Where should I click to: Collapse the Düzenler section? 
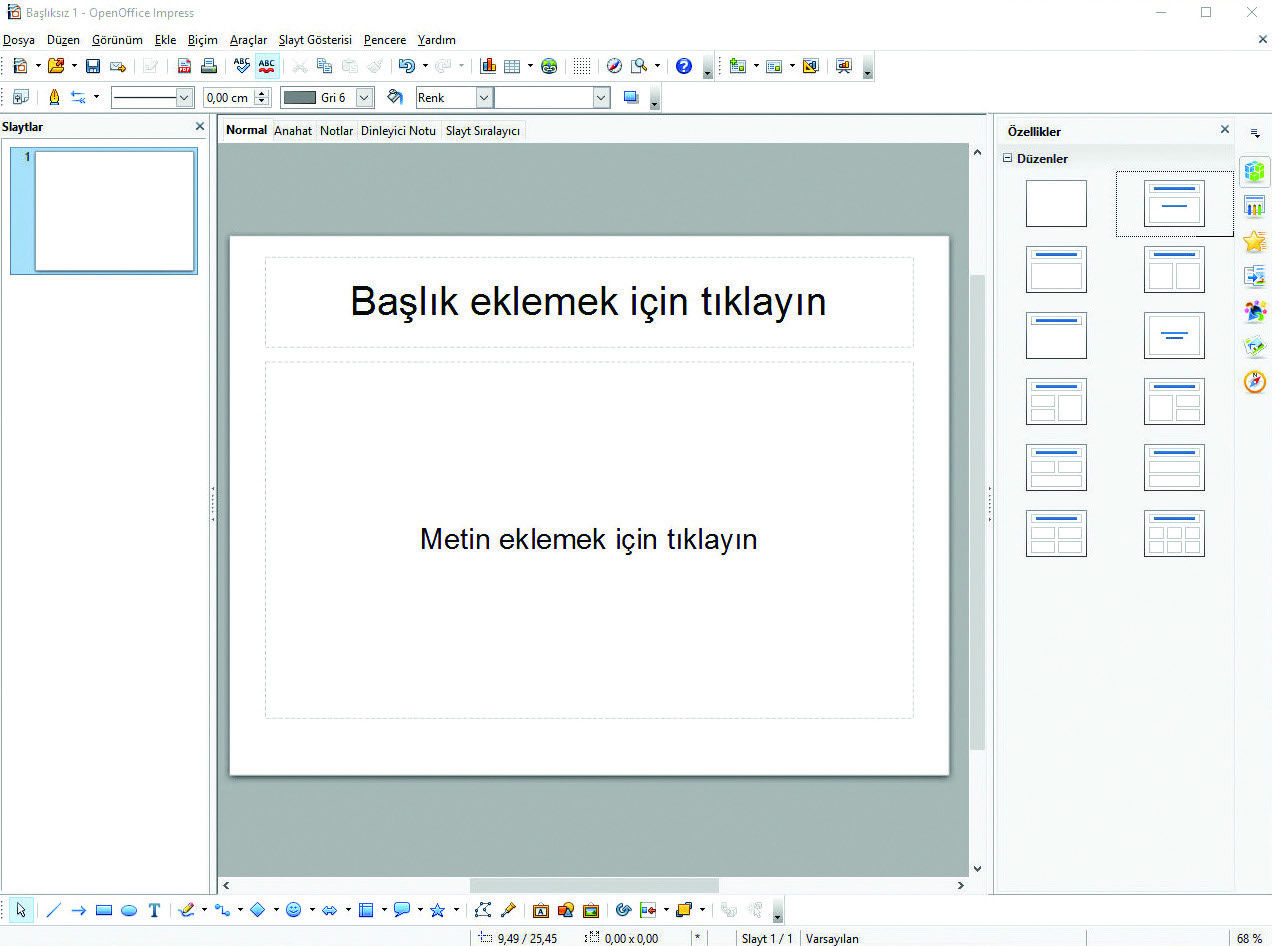click(x=1008, y=158)
